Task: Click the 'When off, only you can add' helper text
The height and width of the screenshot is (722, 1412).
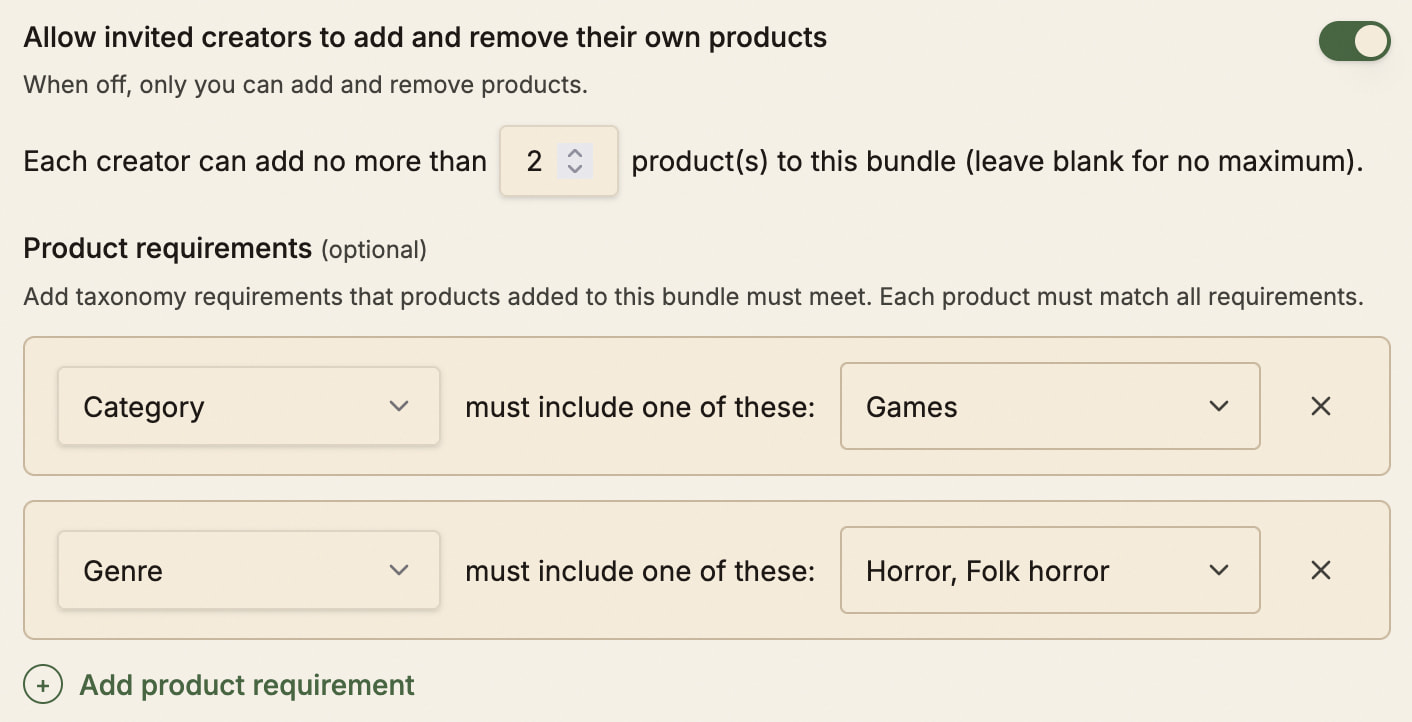Action: click(305, 85)
